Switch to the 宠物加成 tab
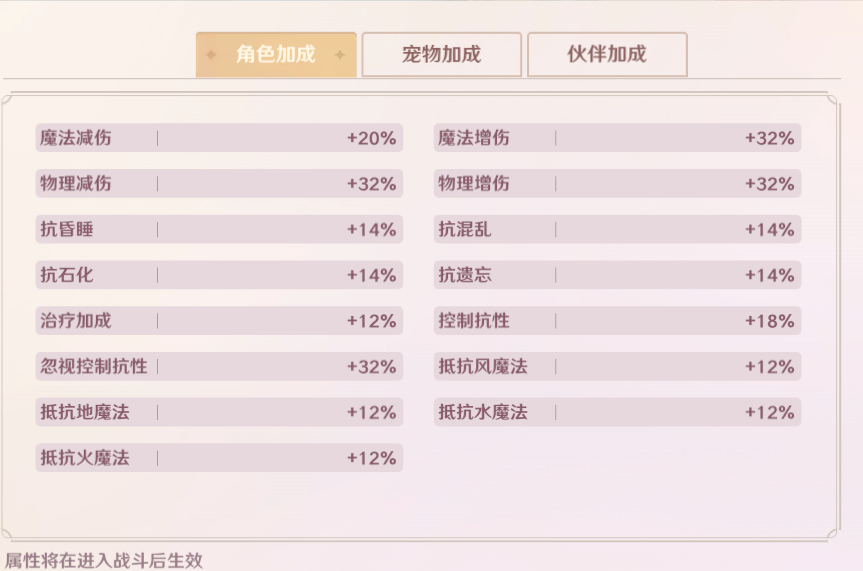Image resolution: width=863 pixels, height=571 pixels. point(441,55)
